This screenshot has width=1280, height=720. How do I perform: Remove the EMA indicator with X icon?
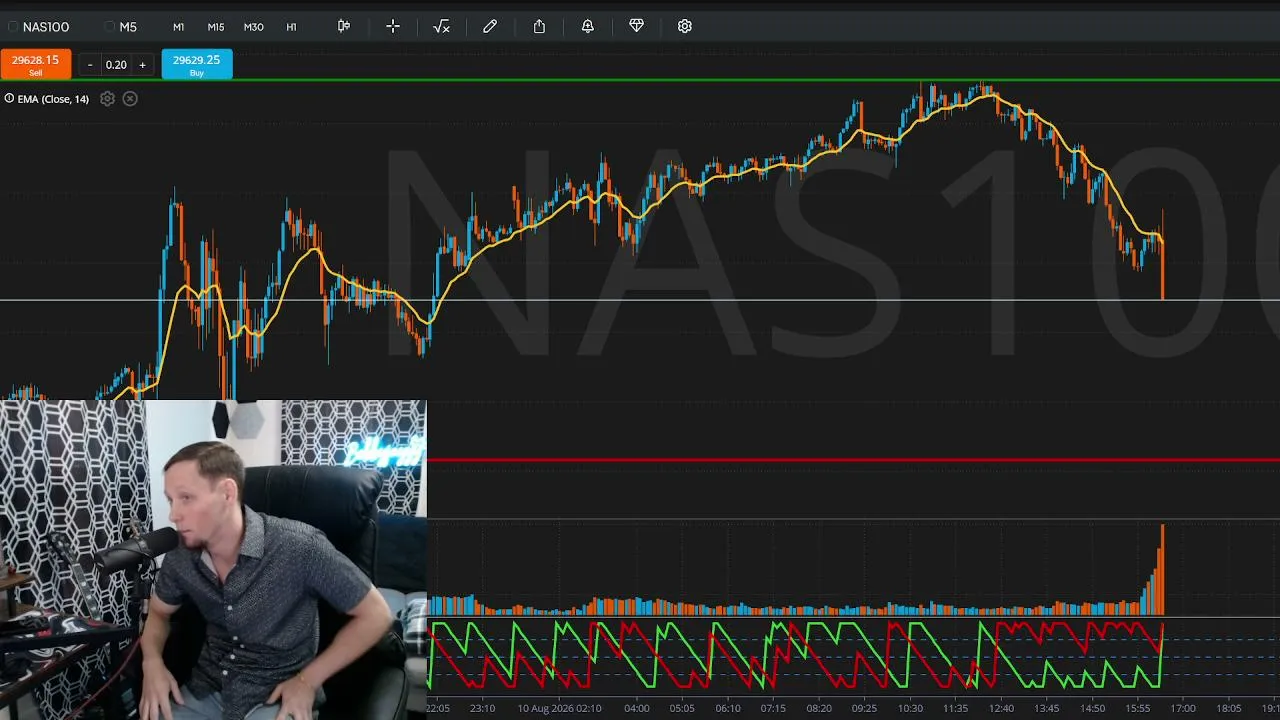(130, 99)
